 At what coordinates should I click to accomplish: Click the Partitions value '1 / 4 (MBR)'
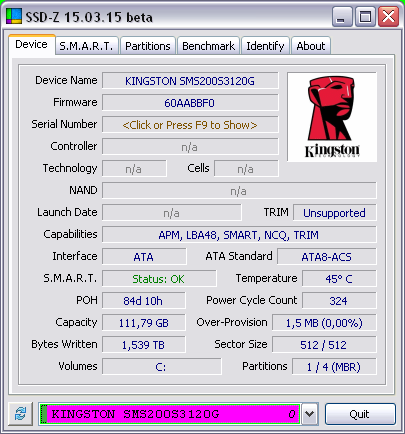point(334,367)
